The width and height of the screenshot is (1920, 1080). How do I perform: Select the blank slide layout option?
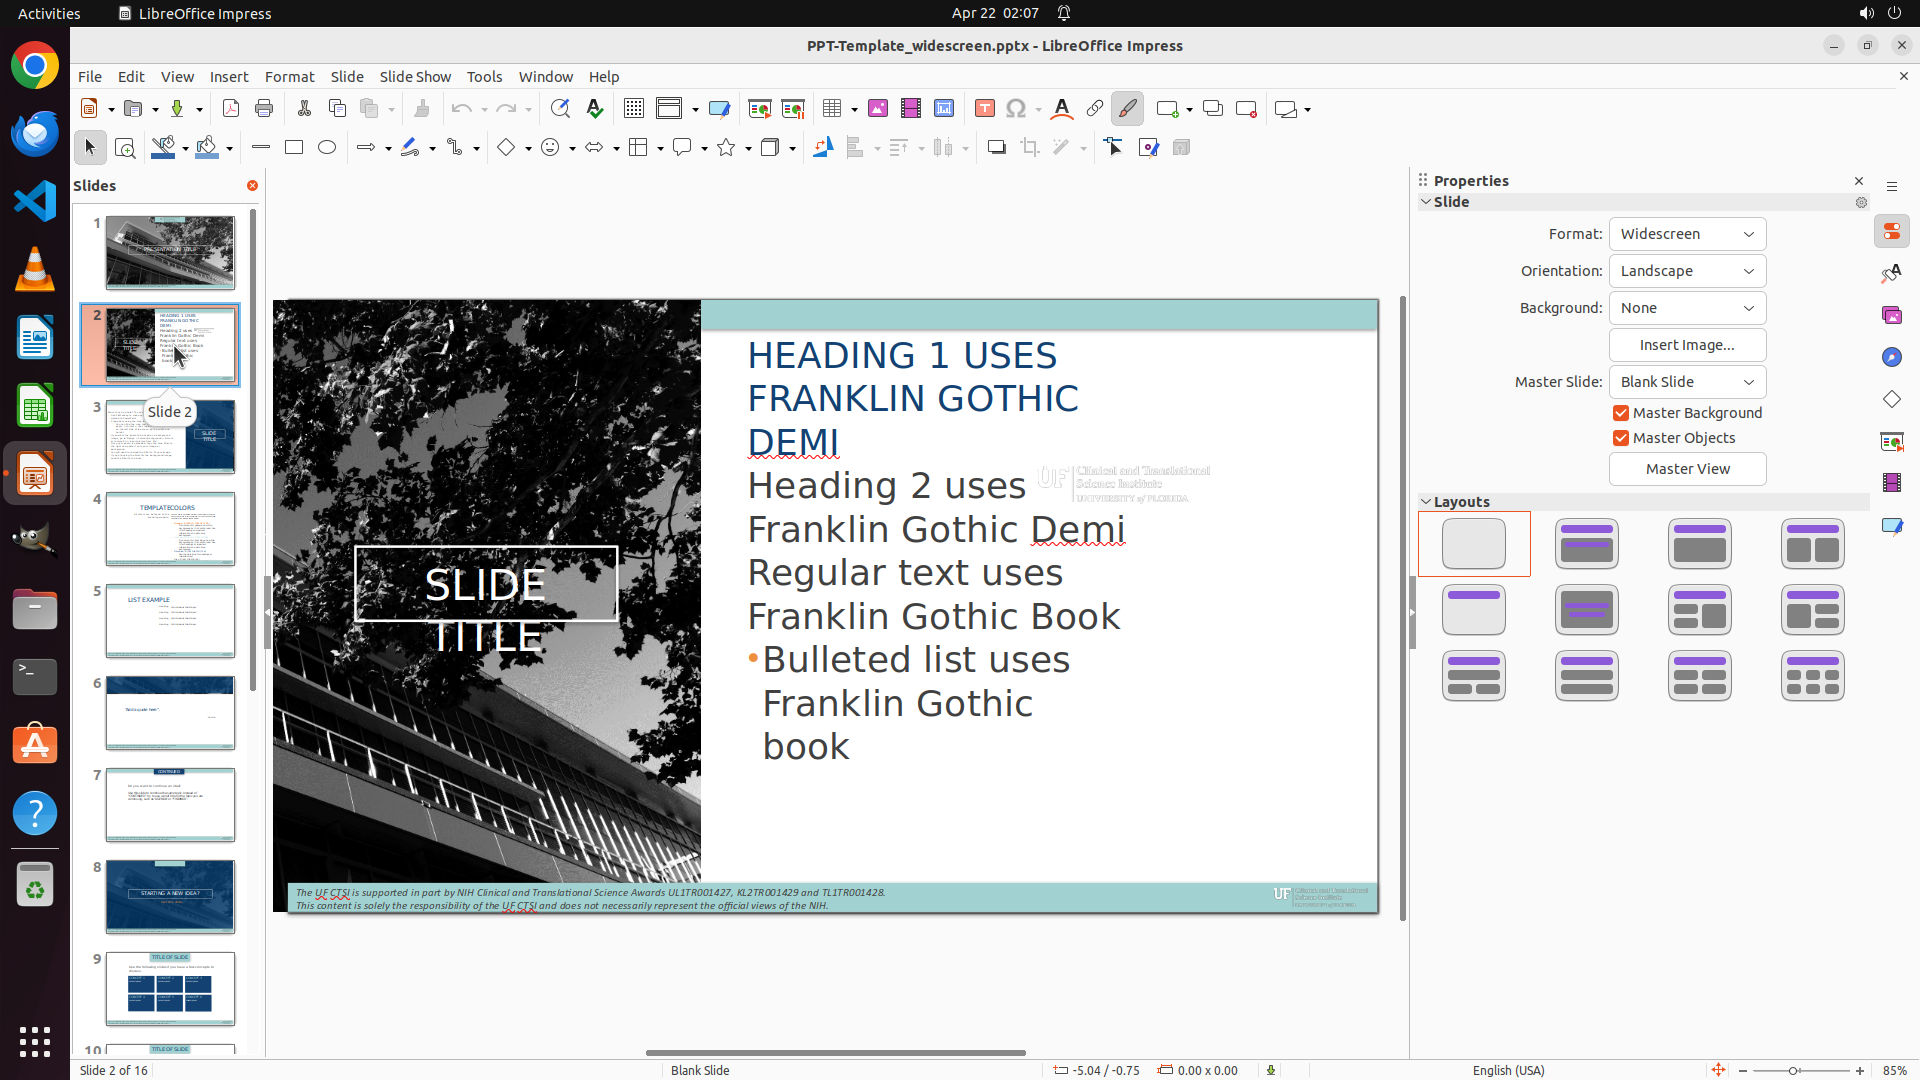click(x=1474, y=544)
